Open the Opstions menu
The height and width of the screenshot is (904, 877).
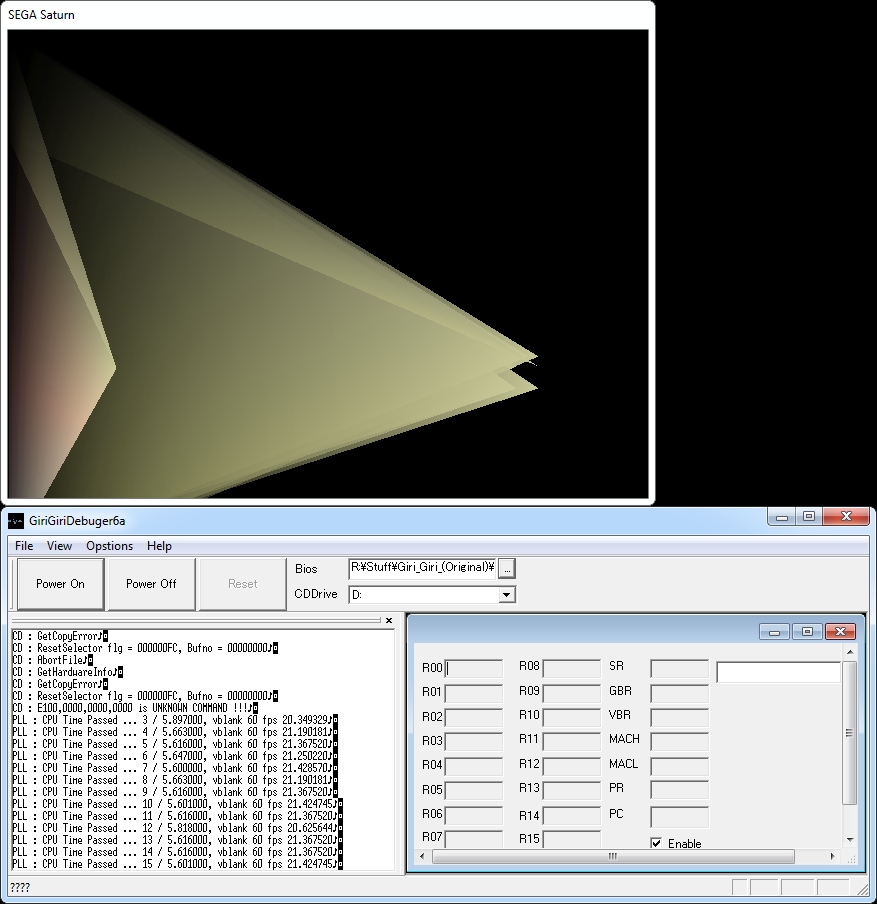(x=110, y=546)
